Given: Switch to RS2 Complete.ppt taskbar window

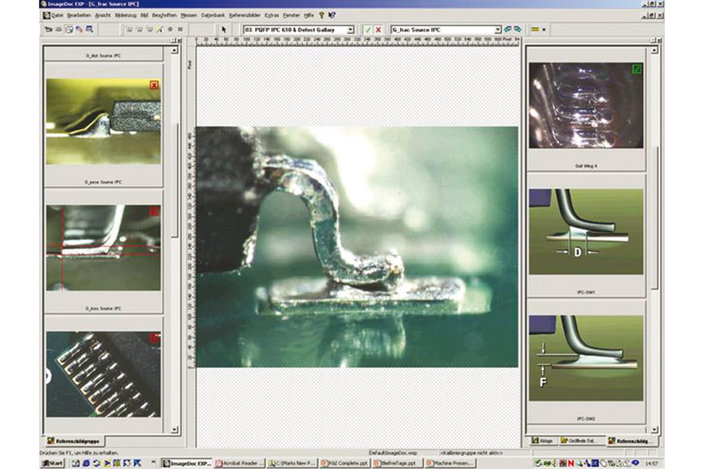Looking at the screenshot, I should 345,463.
